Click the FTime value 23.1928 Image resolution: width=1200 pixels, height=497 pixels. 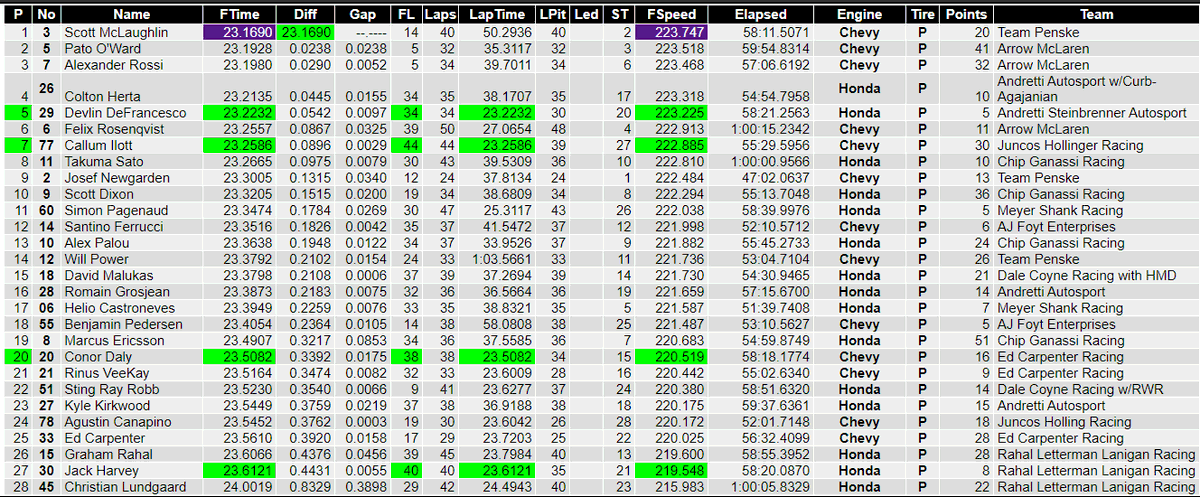tap(247, 48)
